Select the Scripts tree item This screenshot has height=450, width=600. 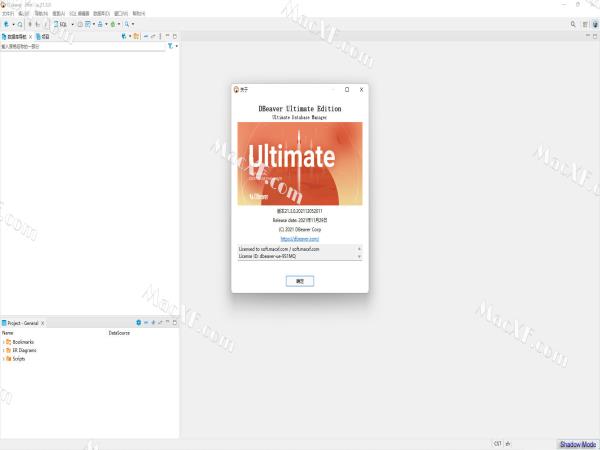pos(19,359)
